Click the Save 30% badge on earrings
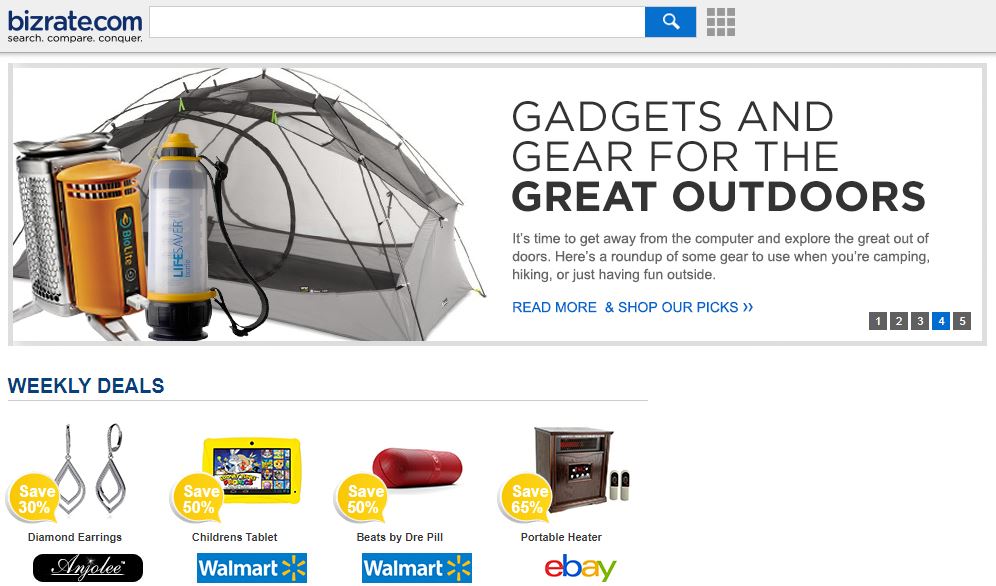Screen dimensions: 996x586 coord(34,499)
